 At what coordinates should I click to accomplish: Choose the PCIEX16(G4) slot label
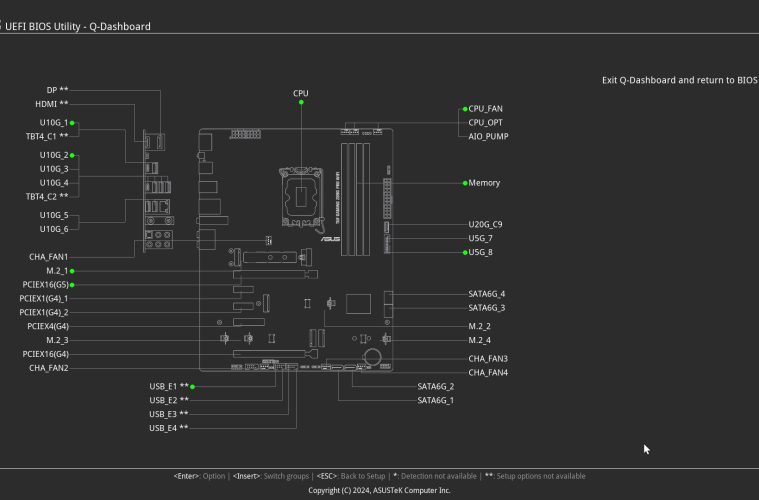click(x=46, y=354)
